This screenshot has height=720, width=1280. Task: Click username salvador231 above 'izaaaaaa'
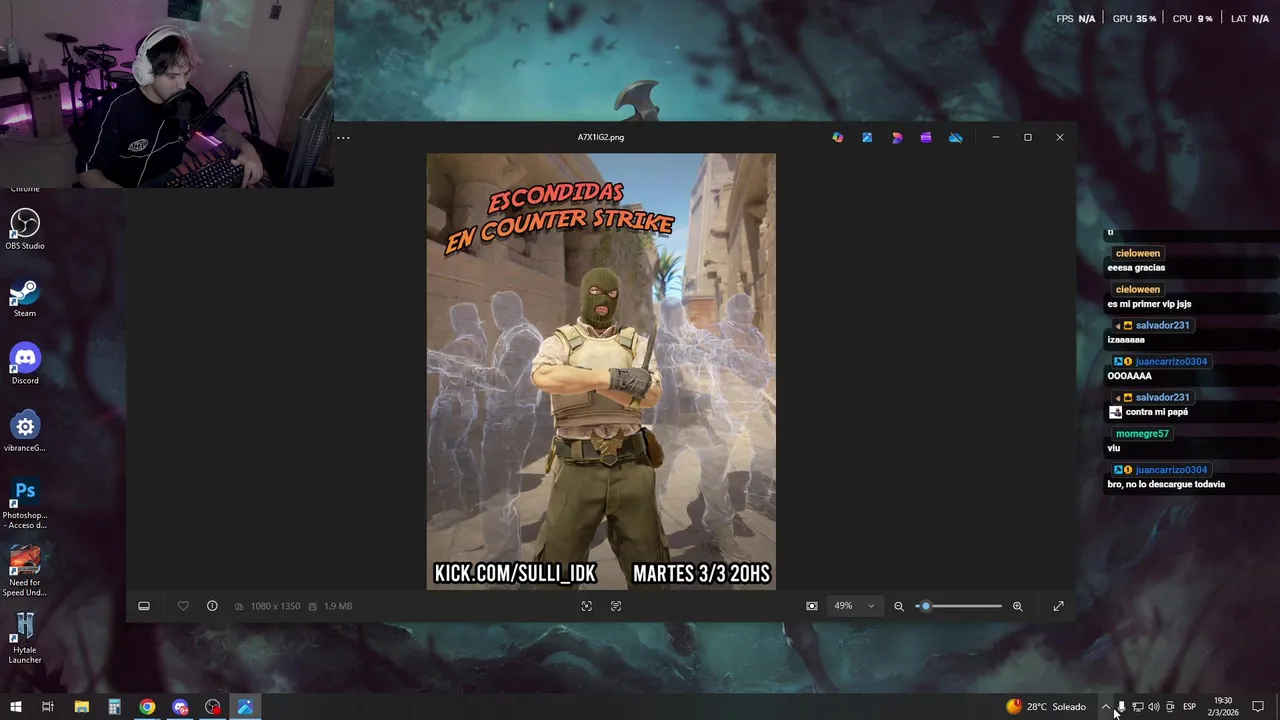coord(1162,326)
